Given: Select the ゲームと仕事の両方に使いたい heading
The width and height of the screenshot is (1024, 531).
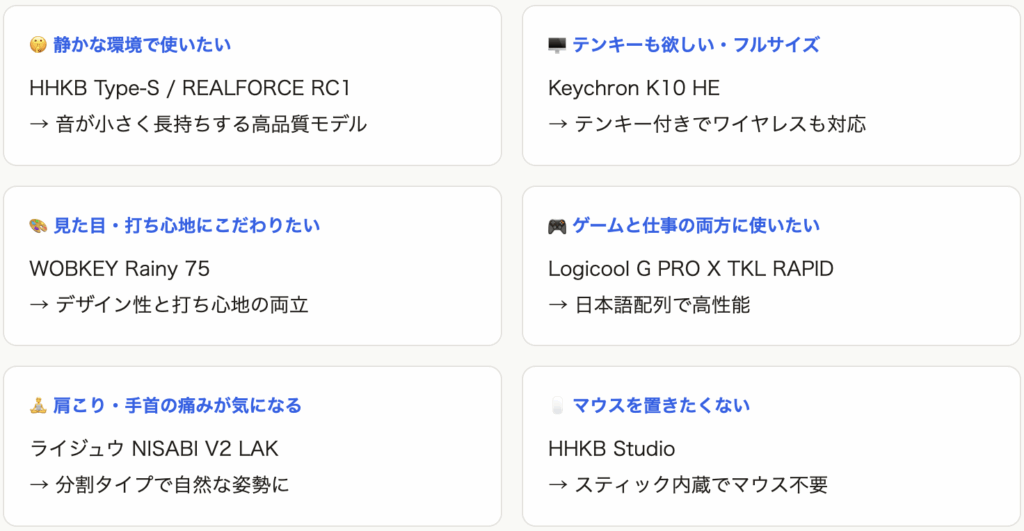Looking at the screenshot, I should point(696,226).
